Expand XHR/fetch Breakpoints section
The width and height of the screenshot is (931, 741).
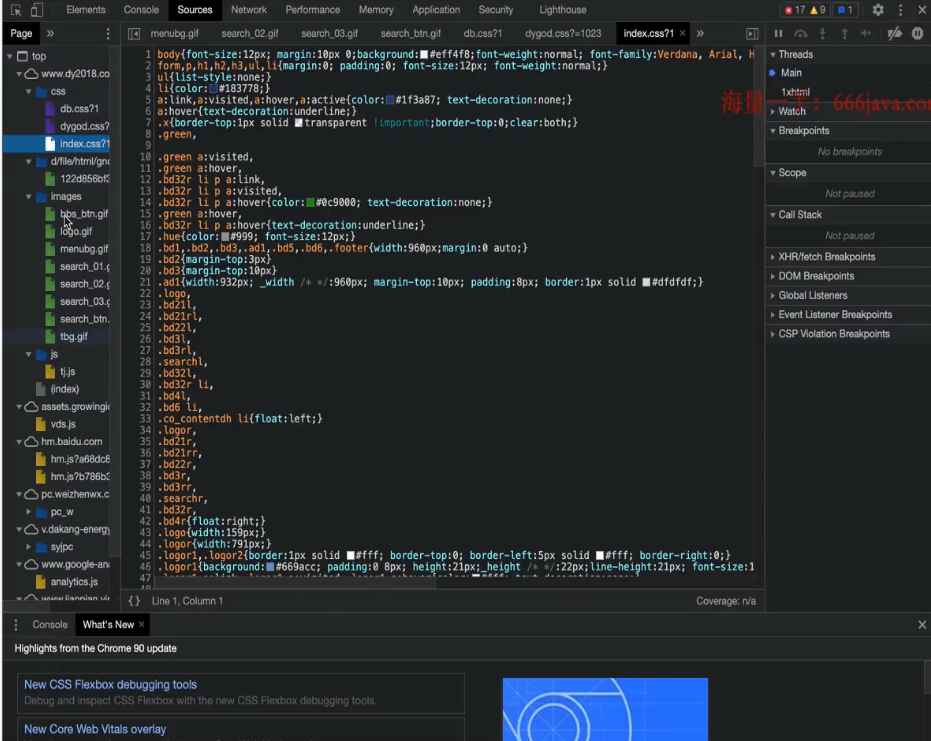(773, 257)
